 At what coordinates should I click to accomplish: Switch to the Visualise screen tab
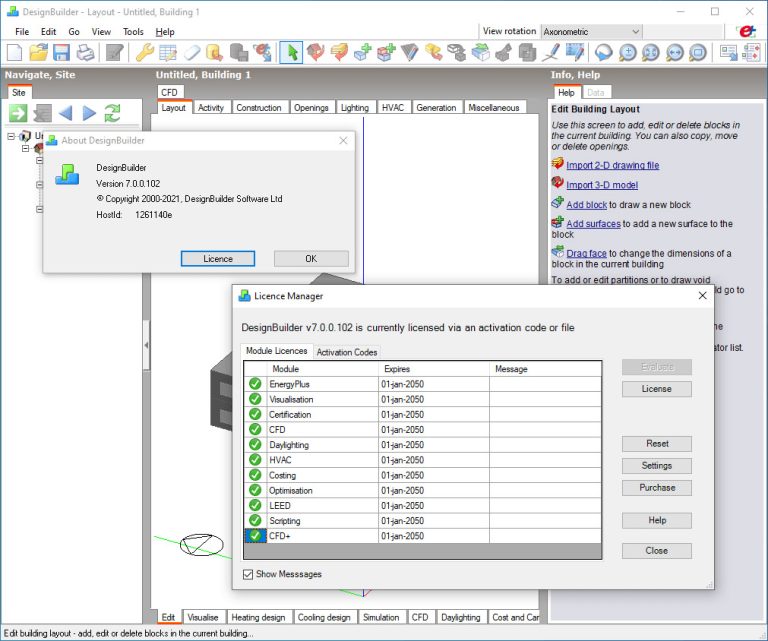(x=203, y=617)
